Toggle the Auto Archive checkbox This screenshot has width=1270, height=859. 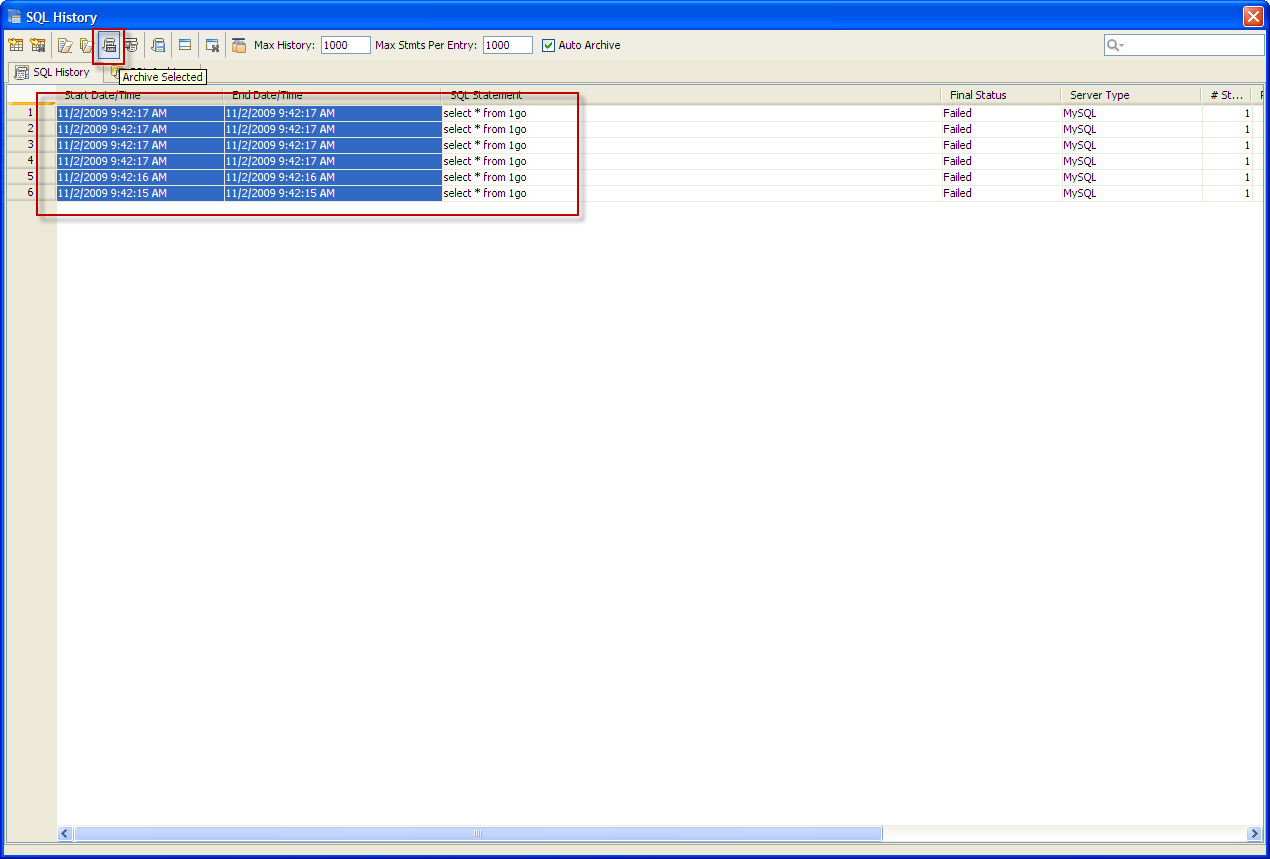pos(548,45)
